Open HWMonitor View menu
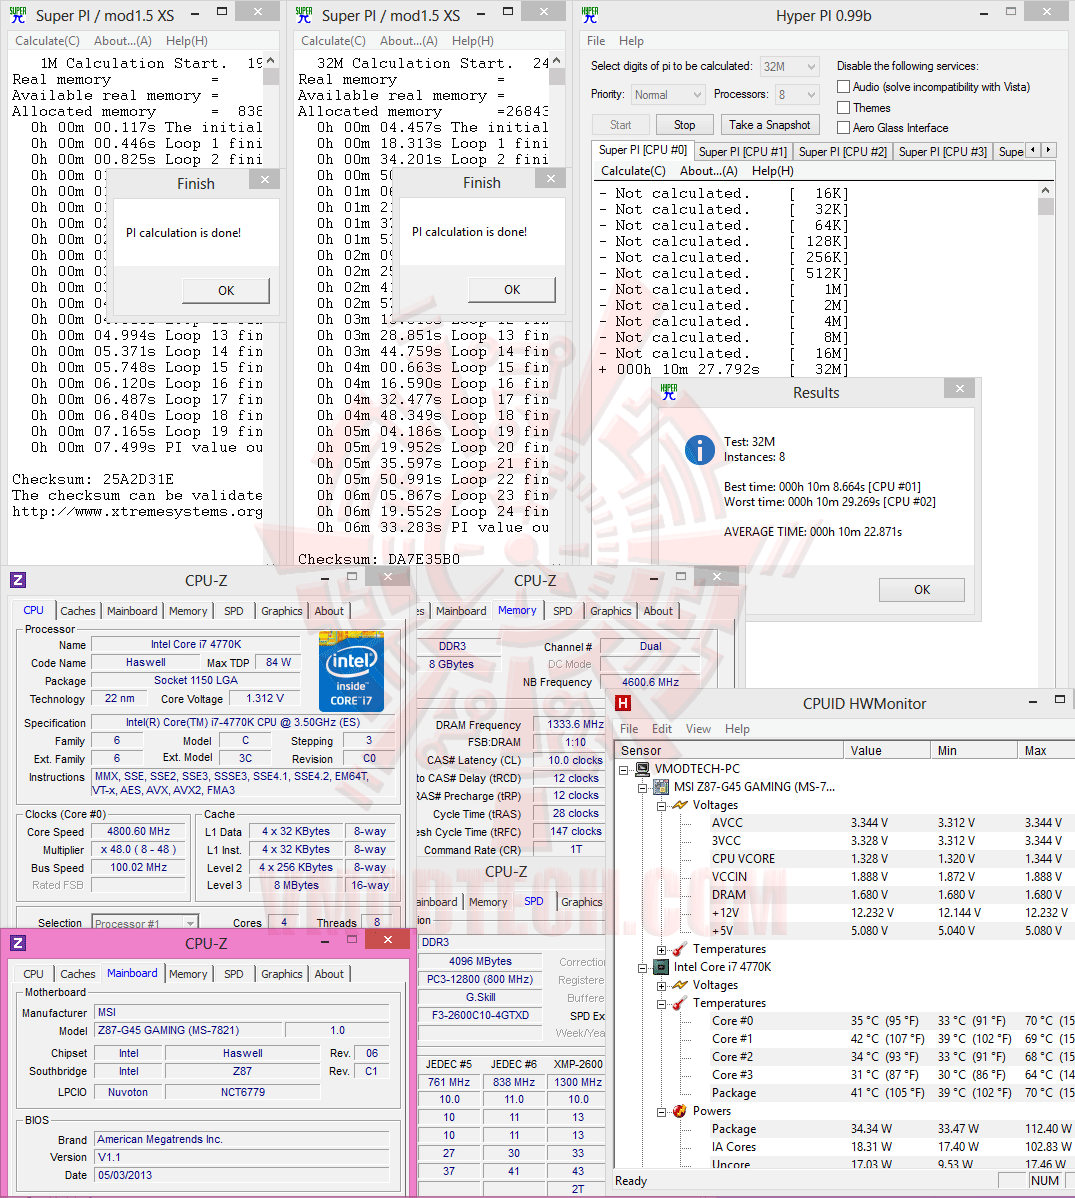The height and width of the screenshot is (1198, 1075). 698,729
